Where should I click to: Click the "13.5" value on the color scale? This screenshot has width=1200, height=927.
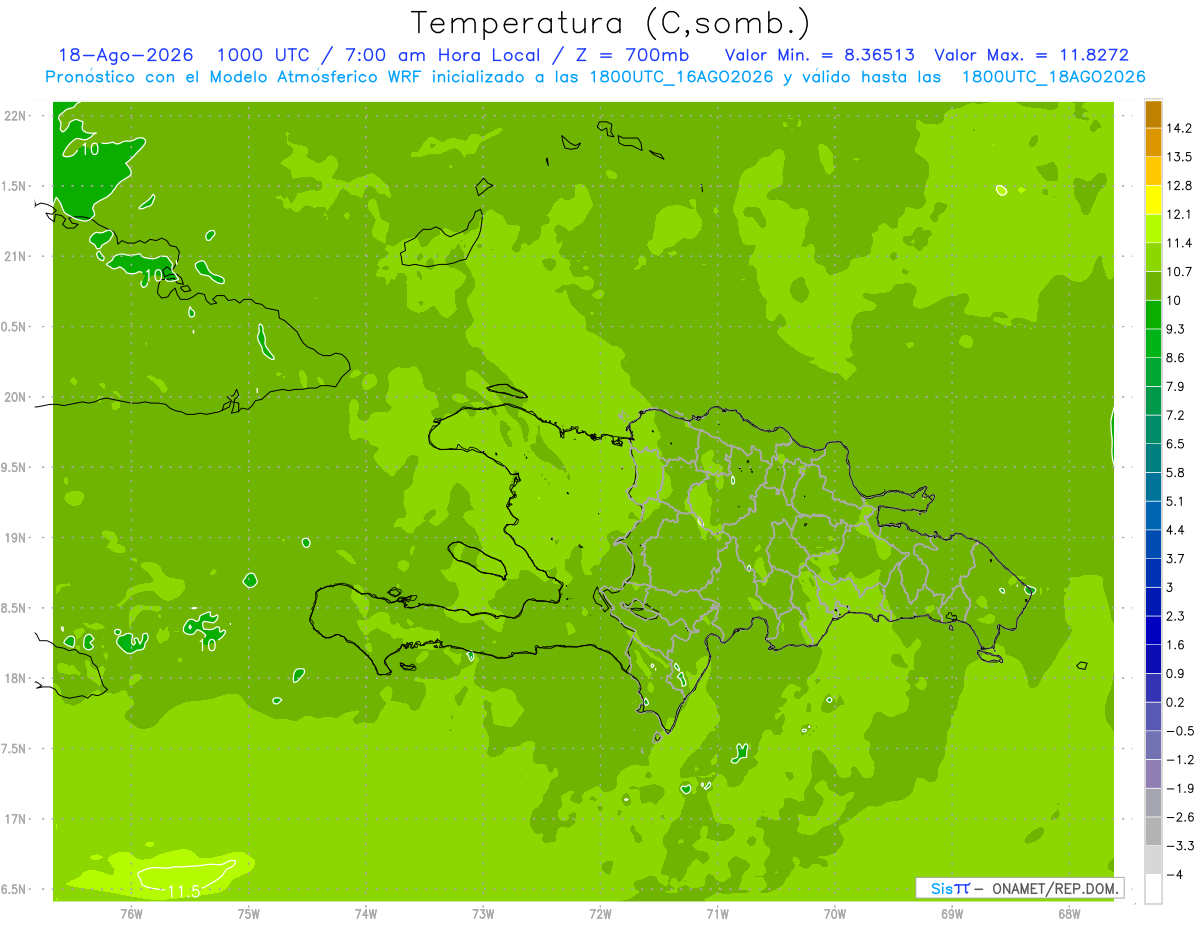click(1179, 157)
